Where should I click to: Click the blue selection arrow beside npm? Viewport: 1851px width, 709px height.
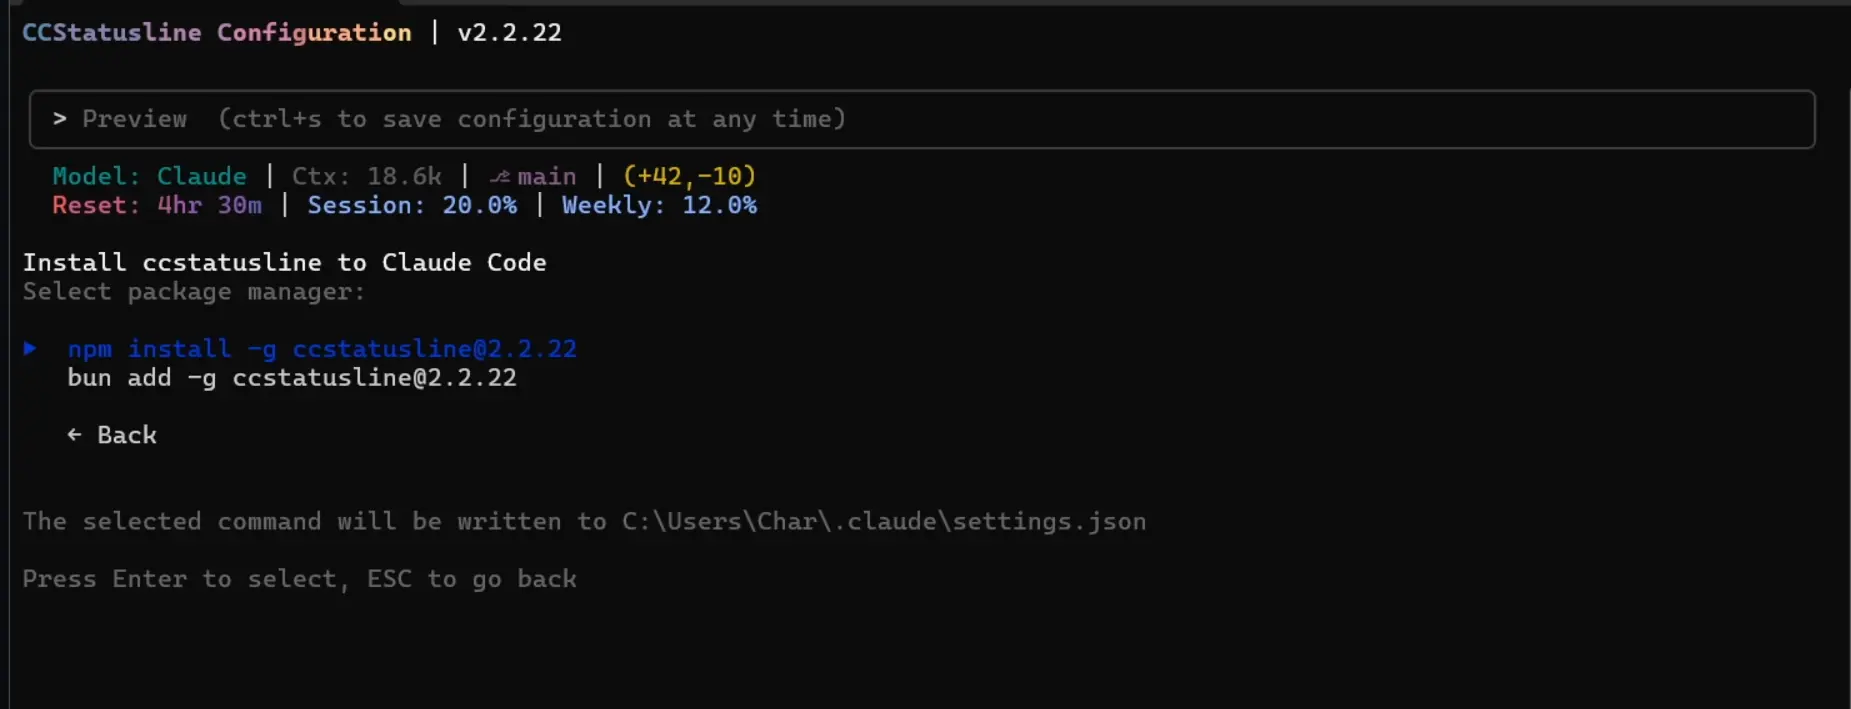click(x=30, y=348)
